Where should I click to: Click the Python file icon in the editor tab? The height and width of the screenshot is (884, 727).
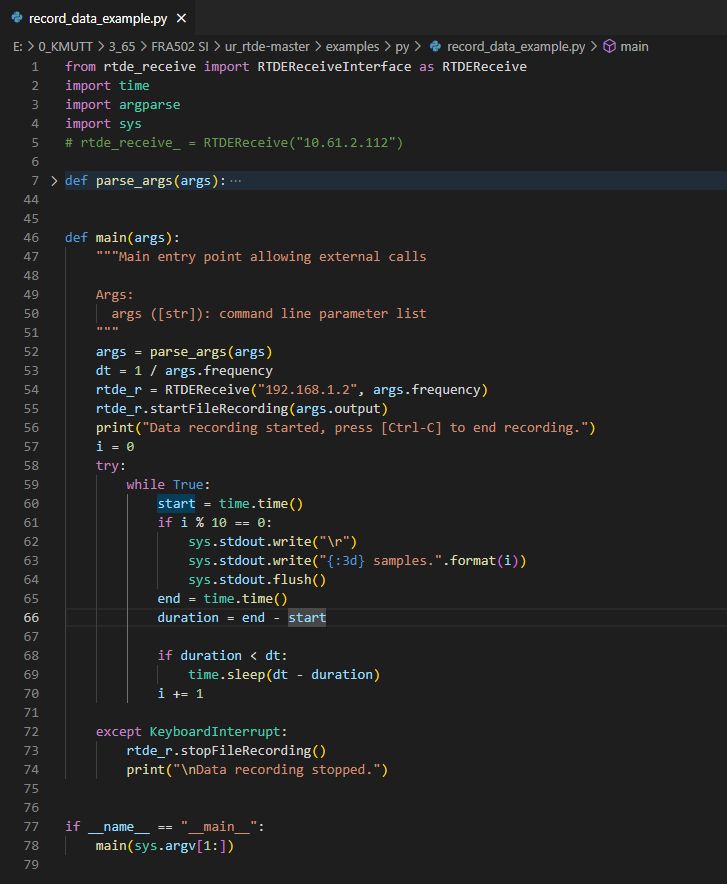click(x=17, y=18)
